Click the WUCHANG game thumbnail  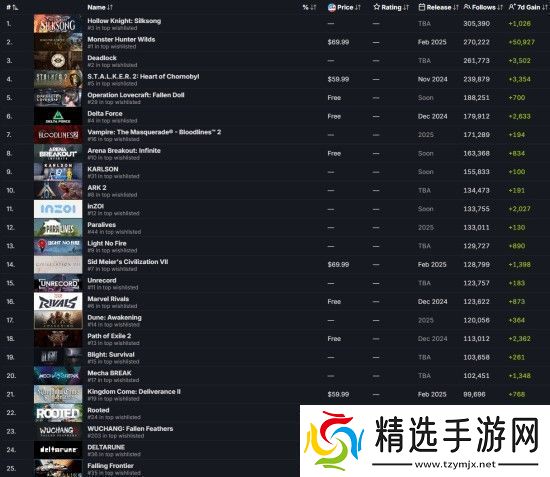tap(58, 432)
